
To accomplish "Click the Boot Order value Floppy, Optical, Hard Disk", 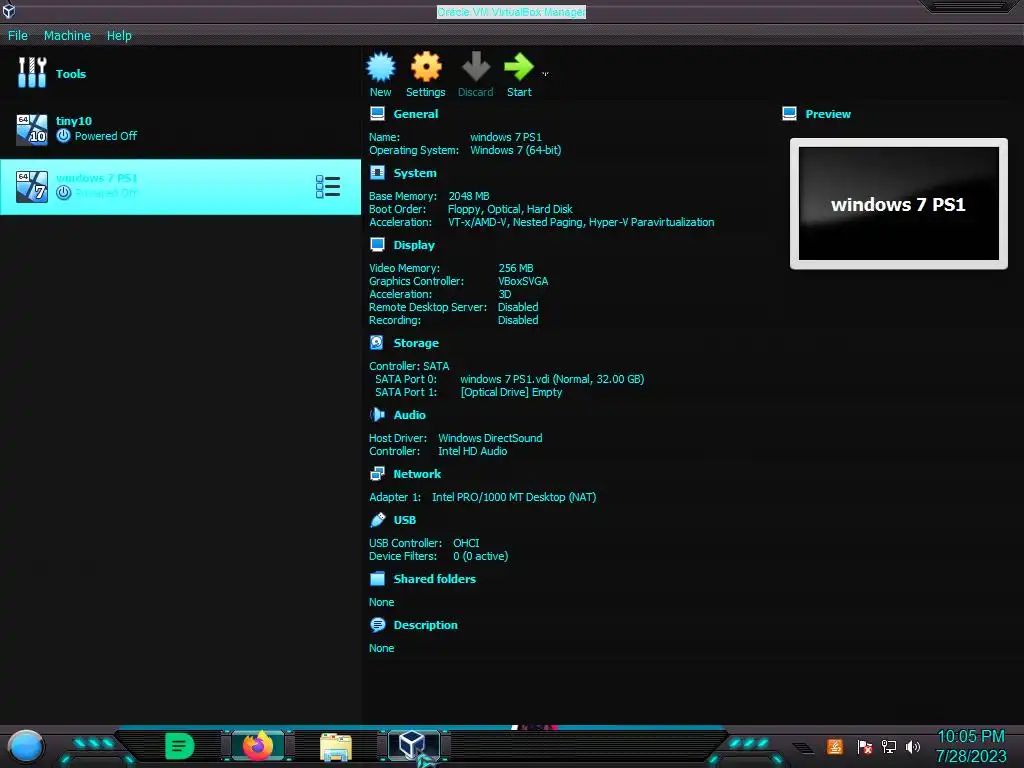I will pos(510,209).
